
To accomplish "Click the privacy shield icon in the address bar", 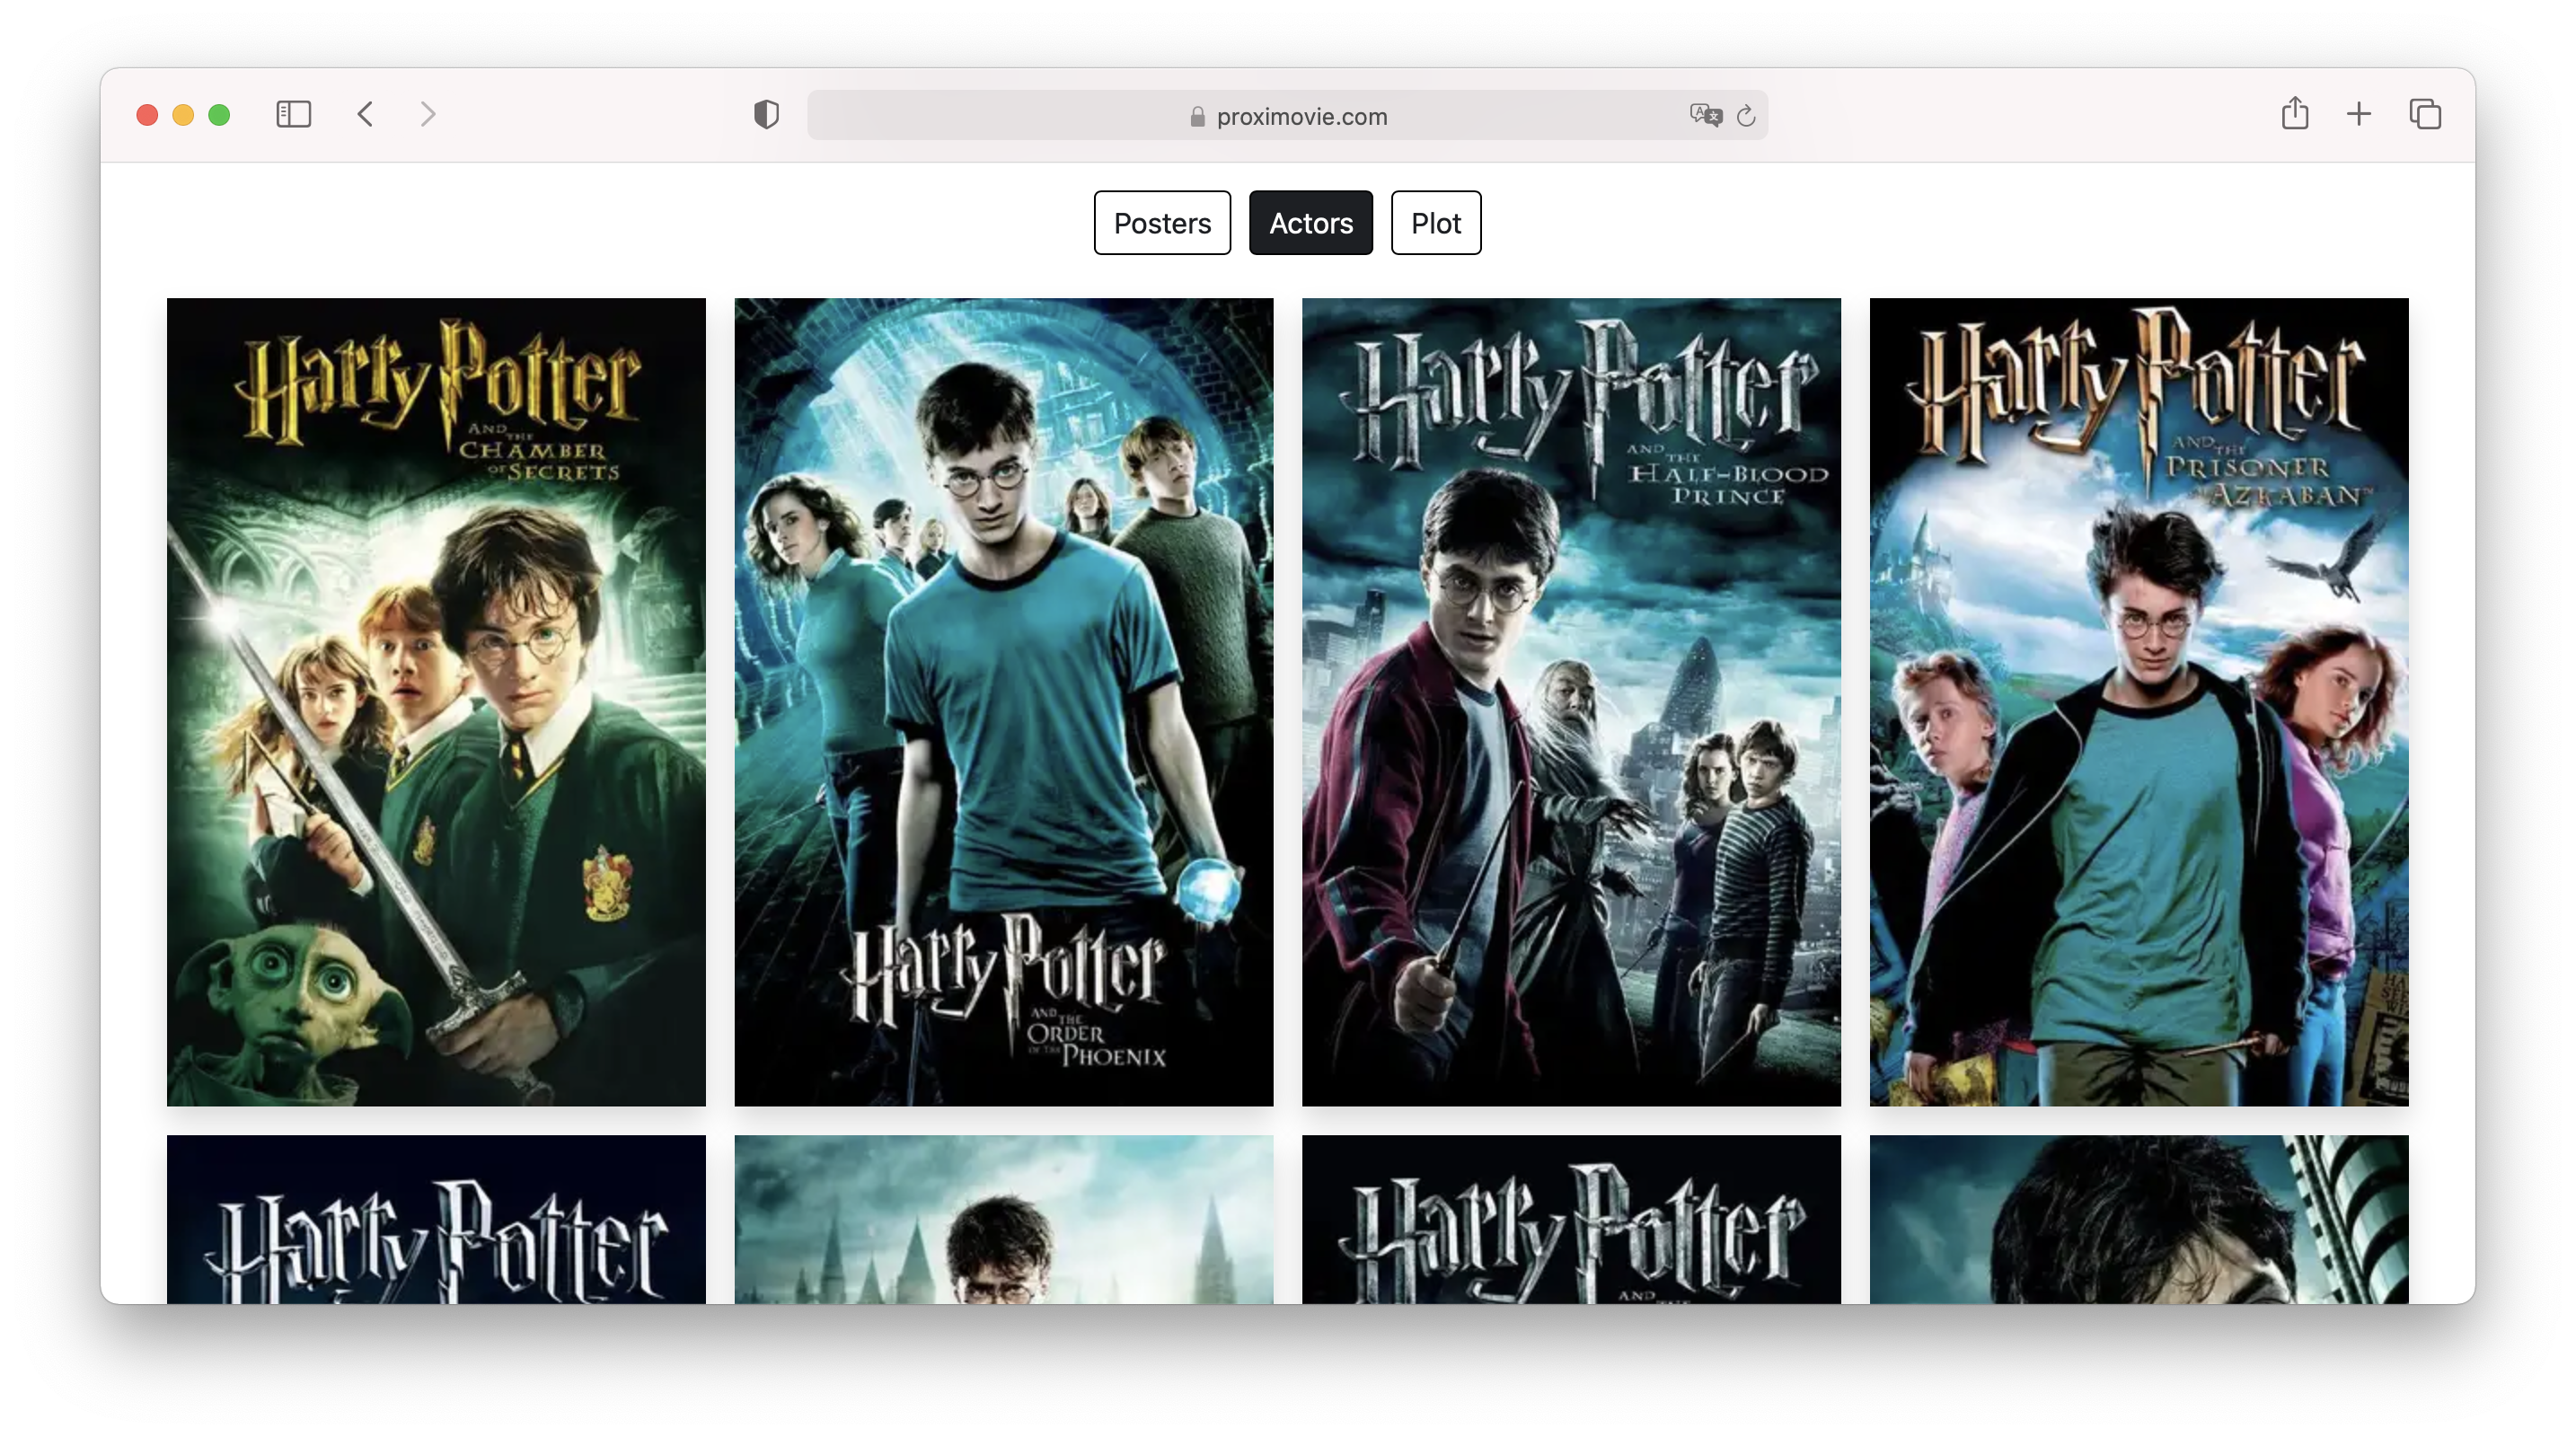I will (x=765, y=114).
